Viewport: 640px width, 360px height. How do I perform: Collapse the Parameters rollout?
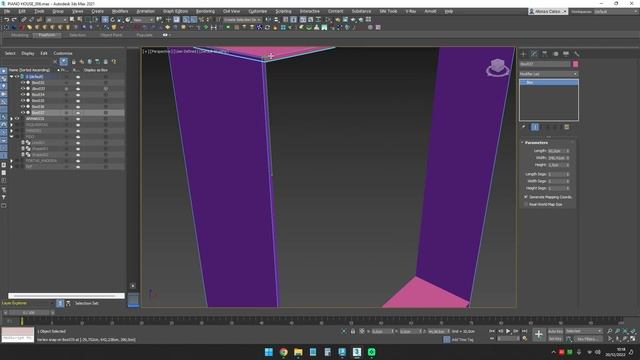pyautogui.click(x=522, y=142)
